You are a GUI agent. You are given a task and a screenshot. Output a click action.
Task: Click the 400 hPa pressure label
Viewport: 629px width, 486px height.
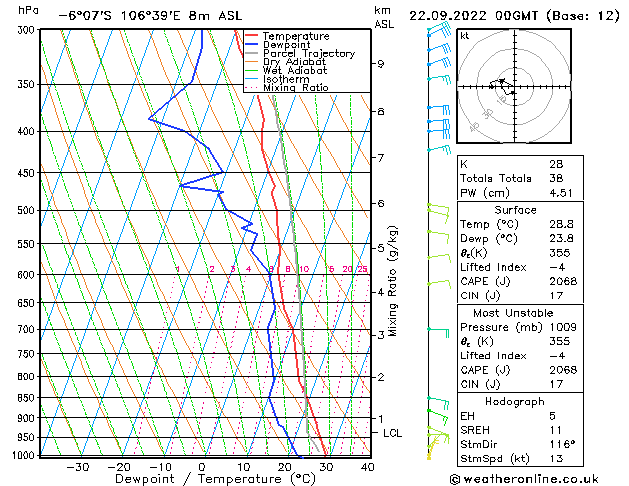28,132
